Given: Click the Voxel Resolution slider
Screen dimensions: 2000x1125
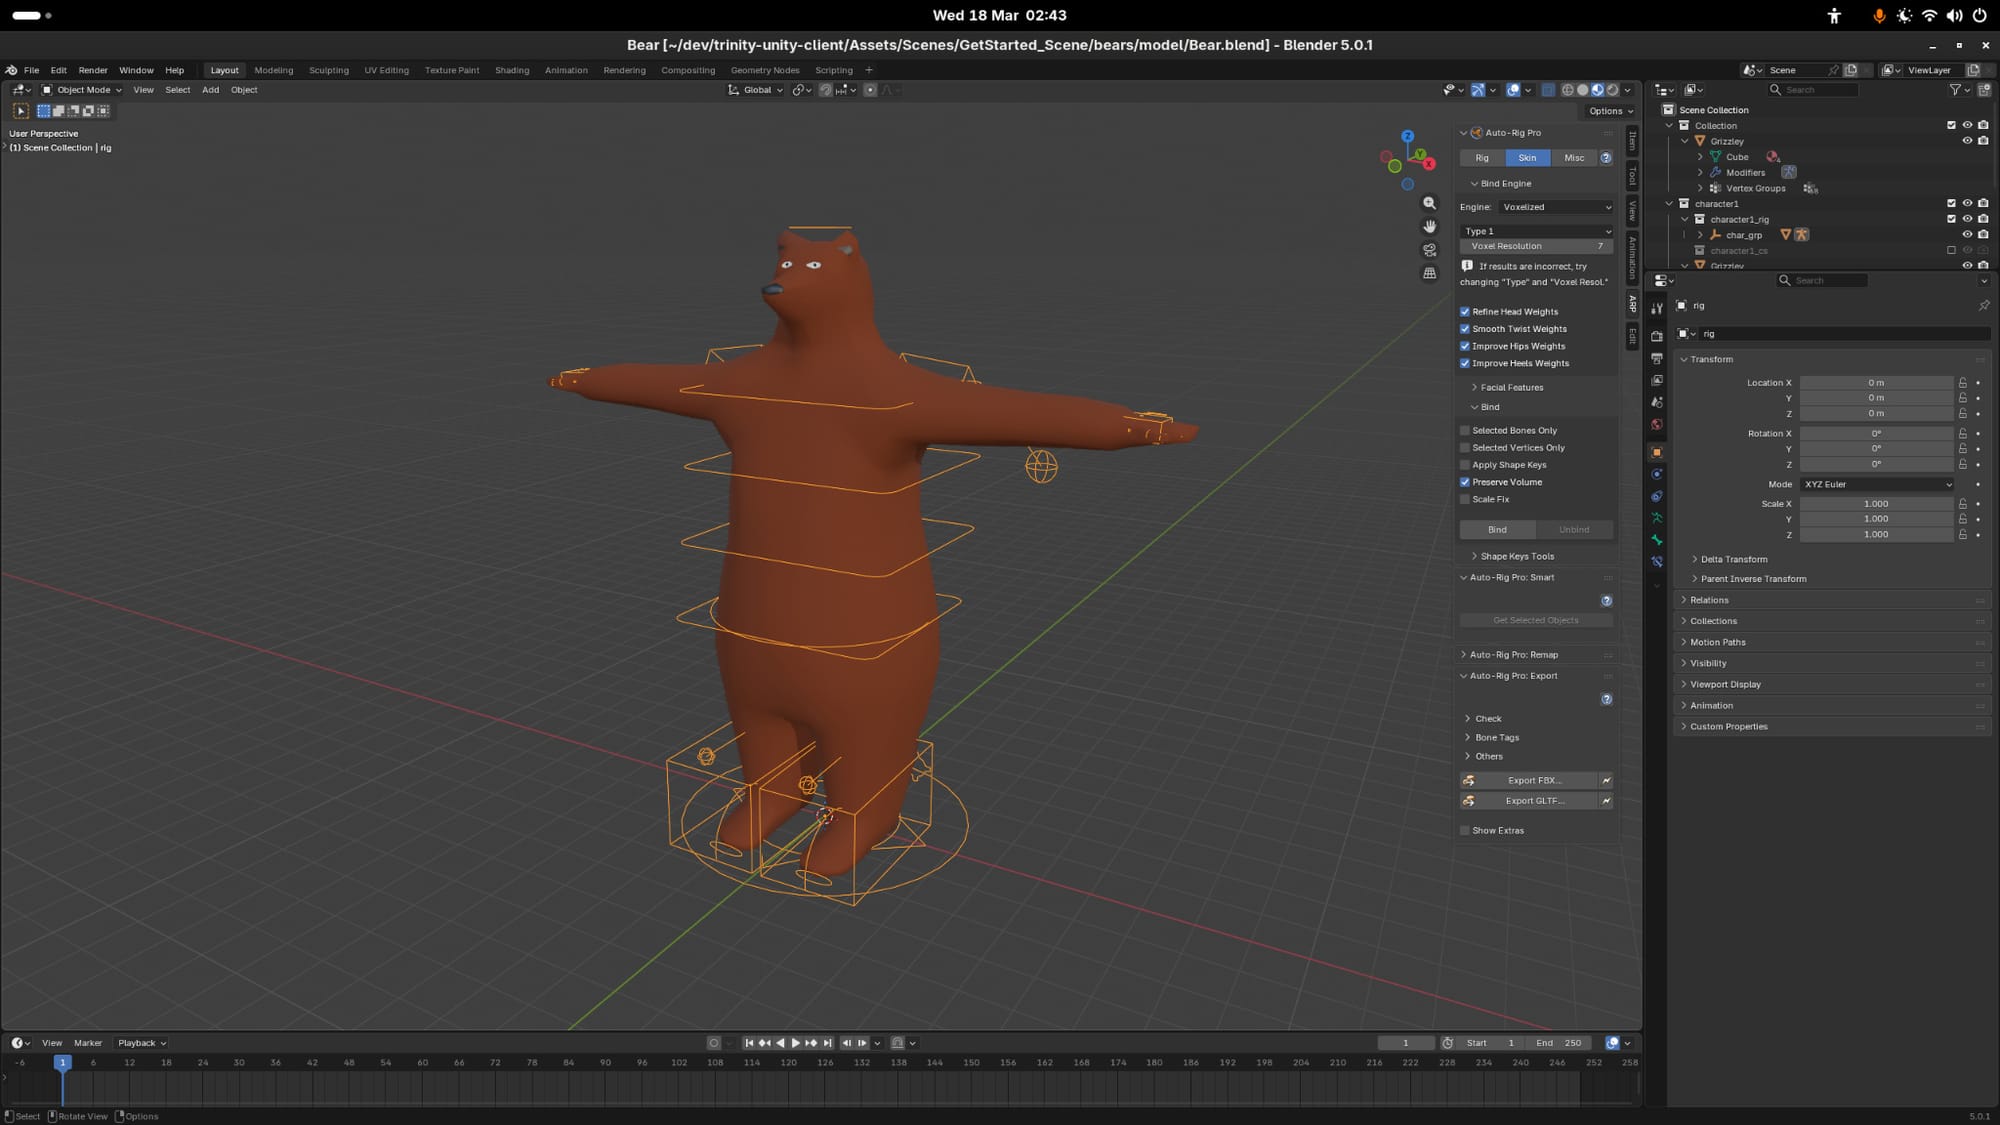Looking at the screenshot, I should pyautogui.click(x=1537, y=246).
